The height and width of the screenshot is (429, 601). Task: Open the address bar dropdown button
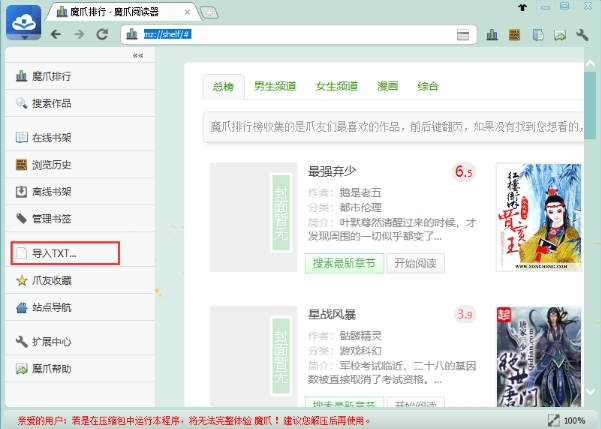(462, 34)
